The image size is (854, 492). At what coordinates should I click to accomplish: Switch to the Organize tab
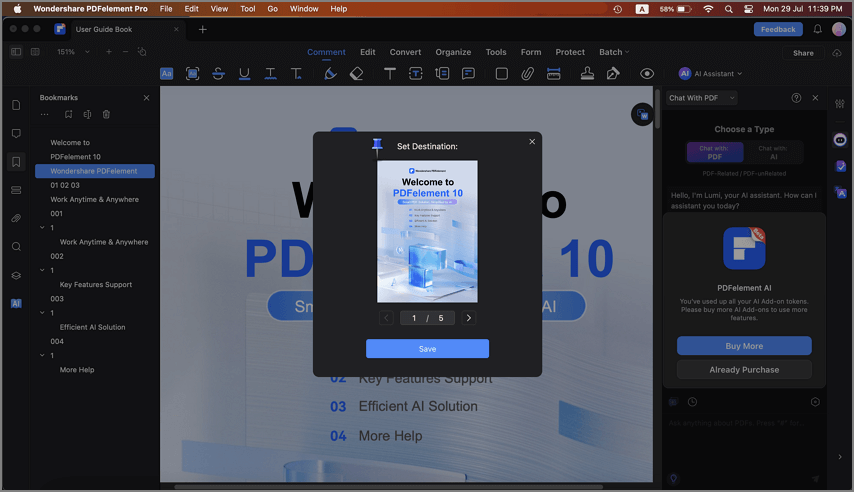click(453, 52)
